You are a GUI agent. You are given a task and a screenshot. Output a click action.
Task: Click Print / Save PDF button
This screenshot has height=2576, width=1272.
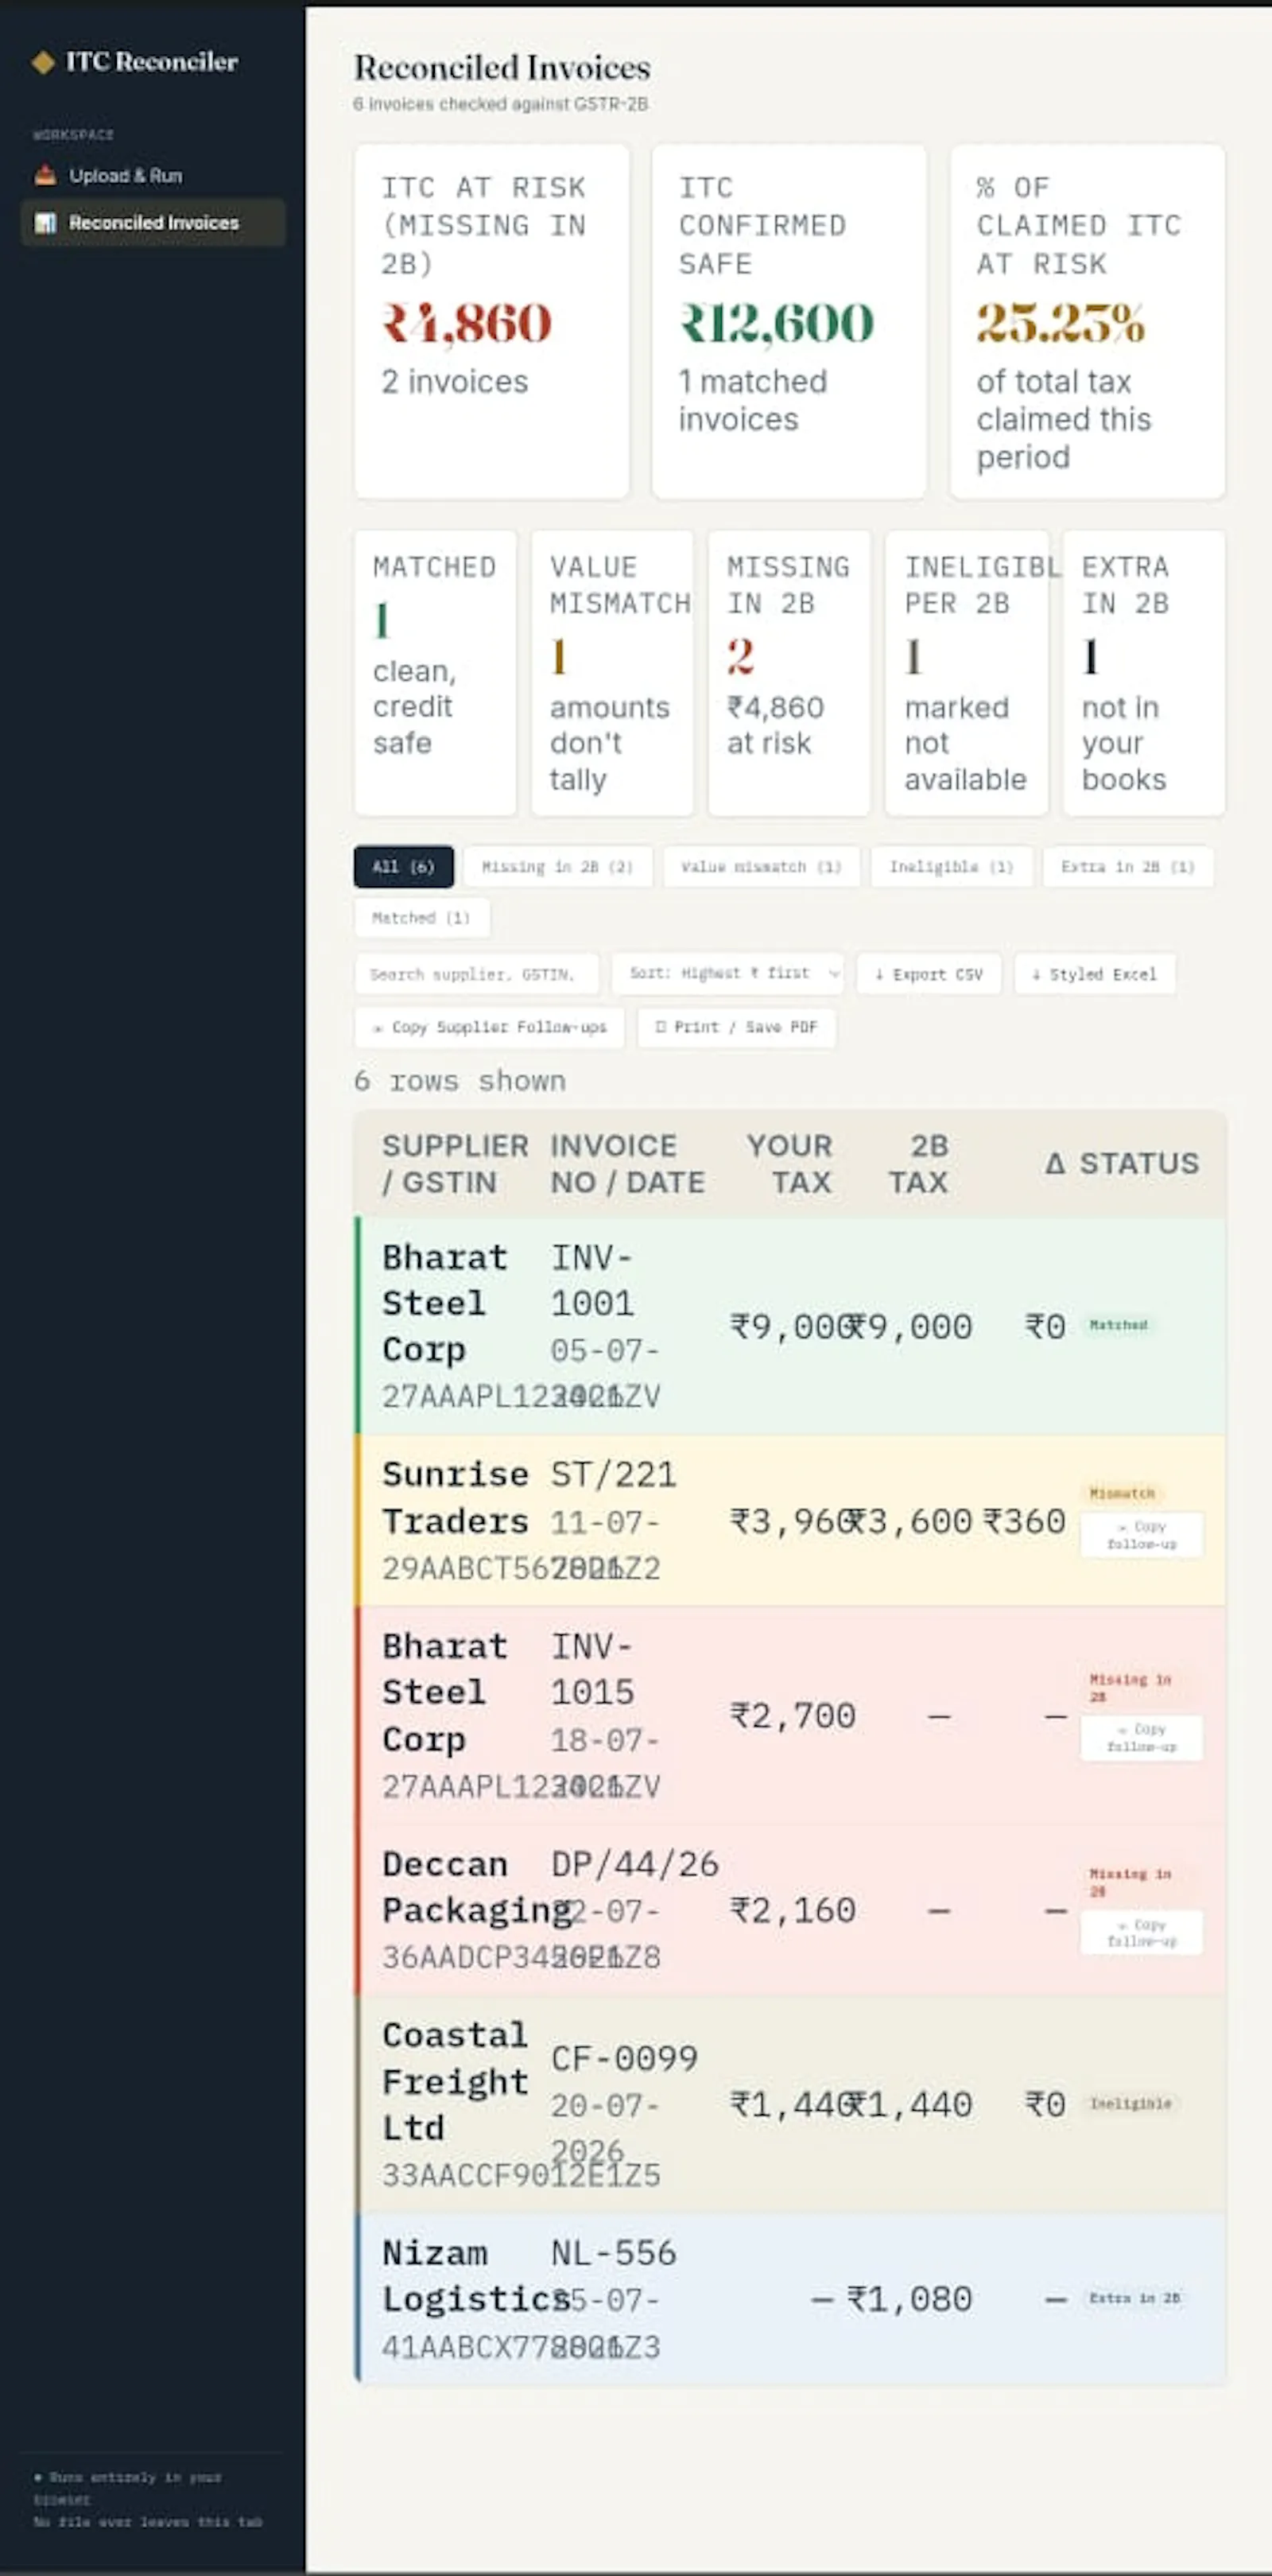coord(736,1027)
